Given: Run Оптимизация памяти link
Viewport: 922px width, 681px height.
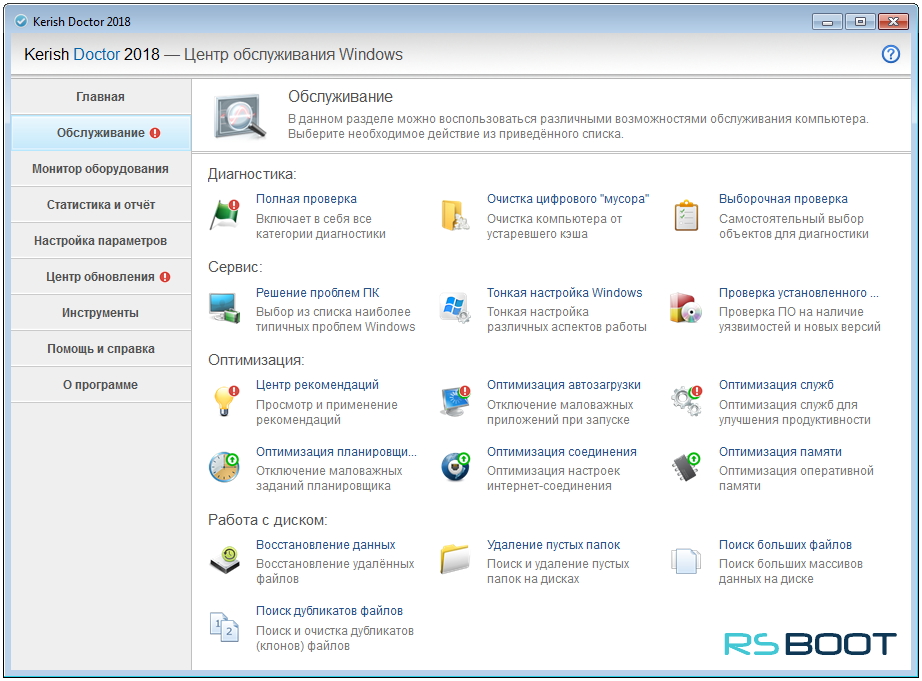Looking at the screenshot, I should (x=780, y=452).
